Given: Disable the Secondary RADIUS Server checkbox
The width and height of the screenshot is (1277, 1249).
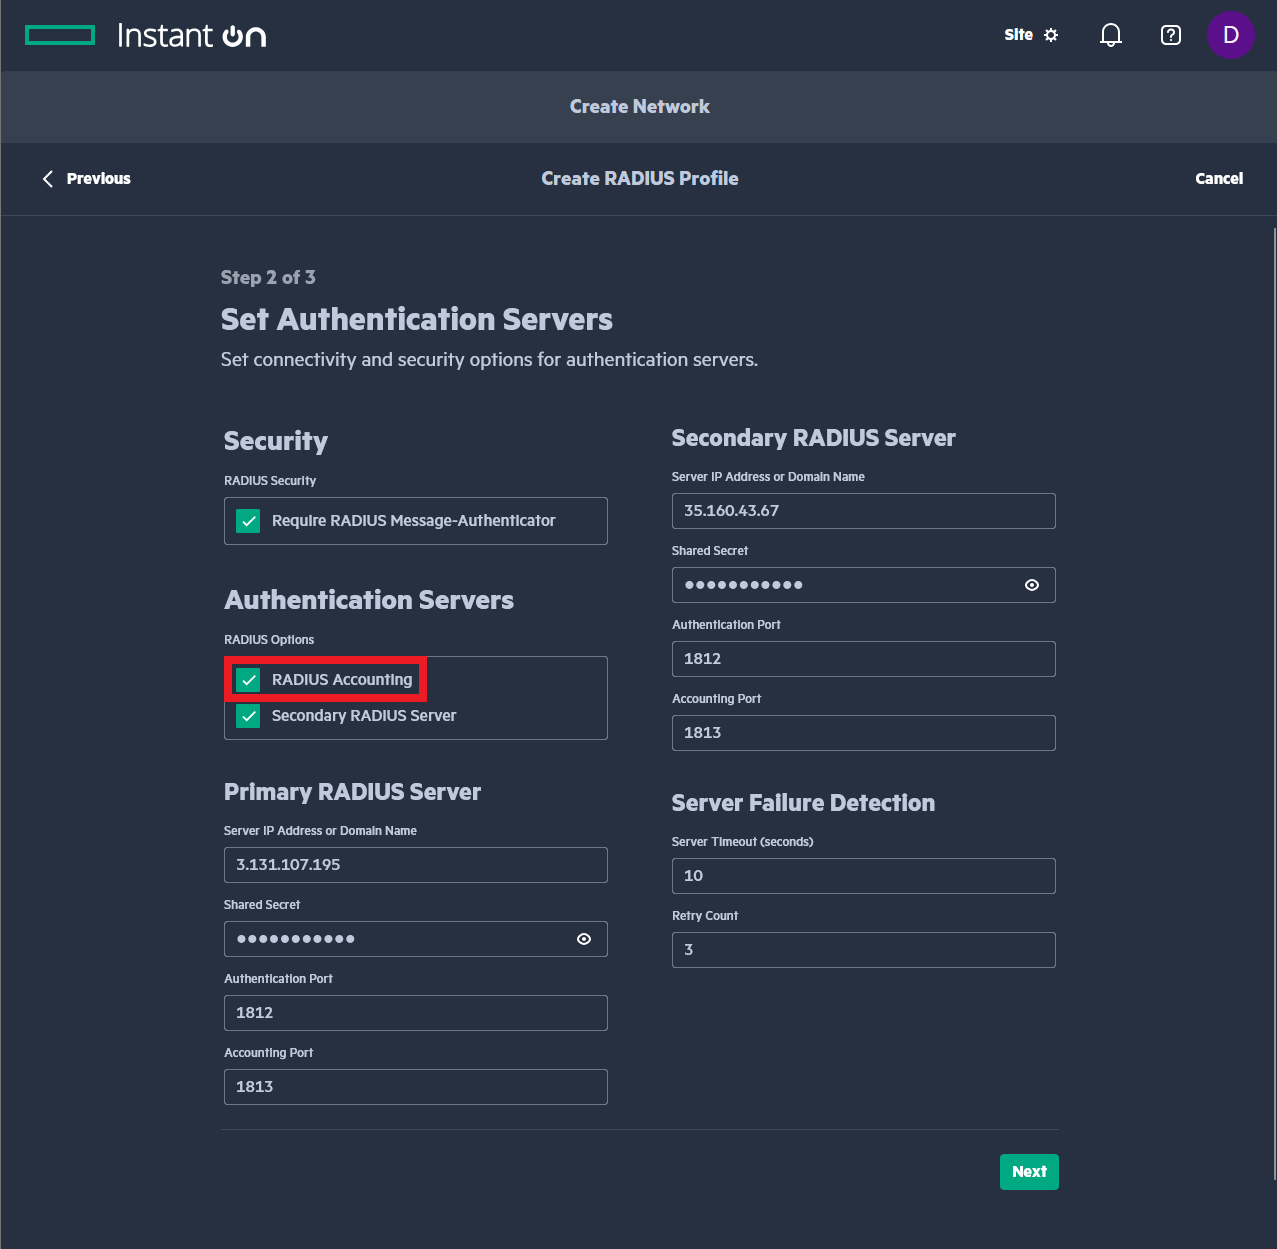Looking at the screenshot, I should coord(248,716).
